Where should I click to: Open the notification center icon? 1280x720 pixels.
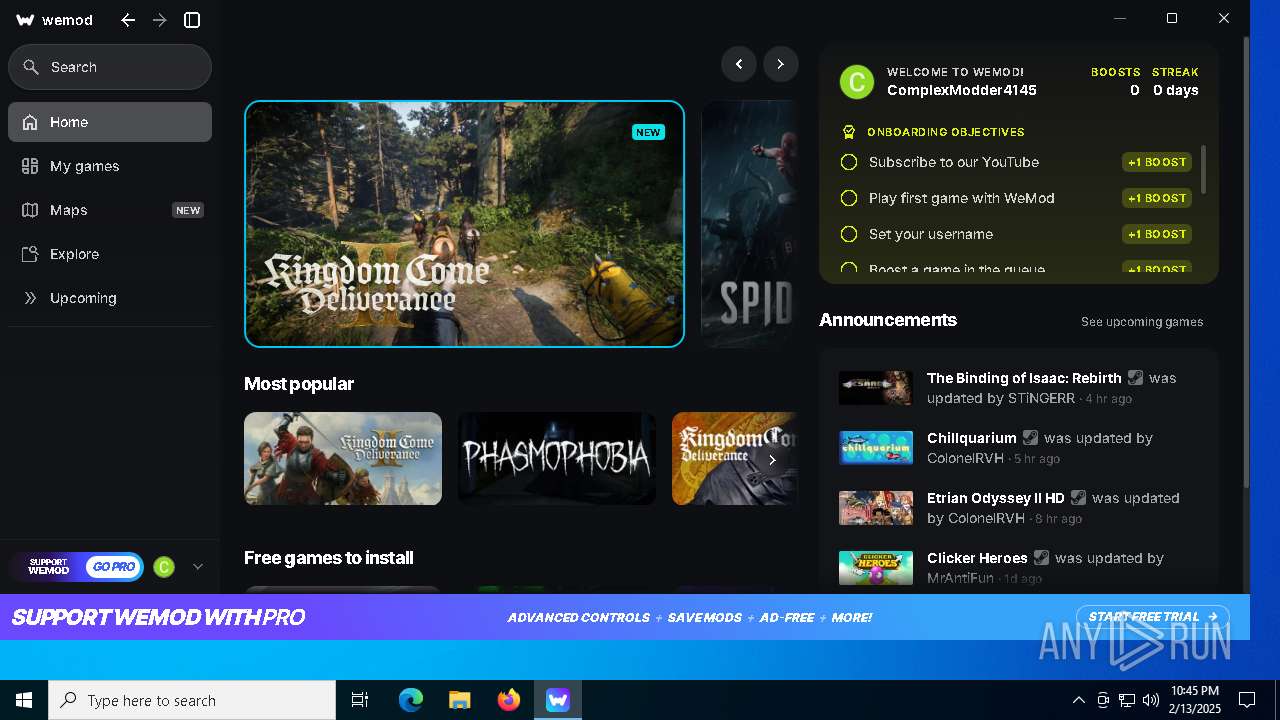(1247, 700)
